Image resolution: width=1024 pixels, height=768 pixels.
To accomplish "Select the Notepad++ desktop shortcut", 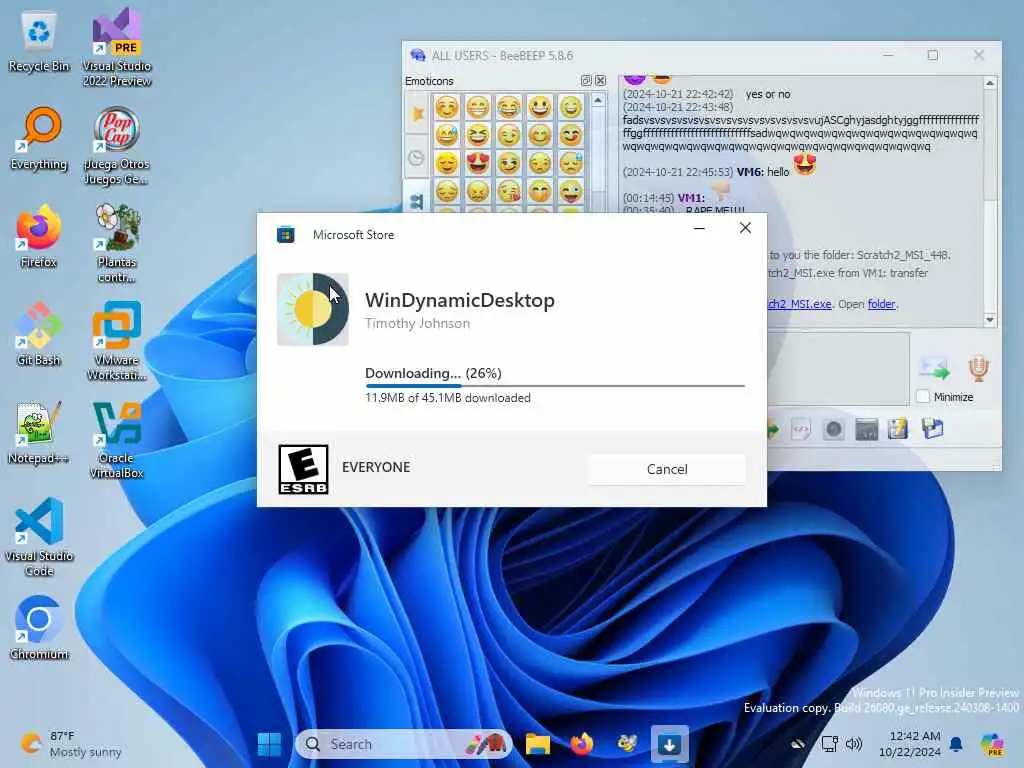I will (39, 432).
